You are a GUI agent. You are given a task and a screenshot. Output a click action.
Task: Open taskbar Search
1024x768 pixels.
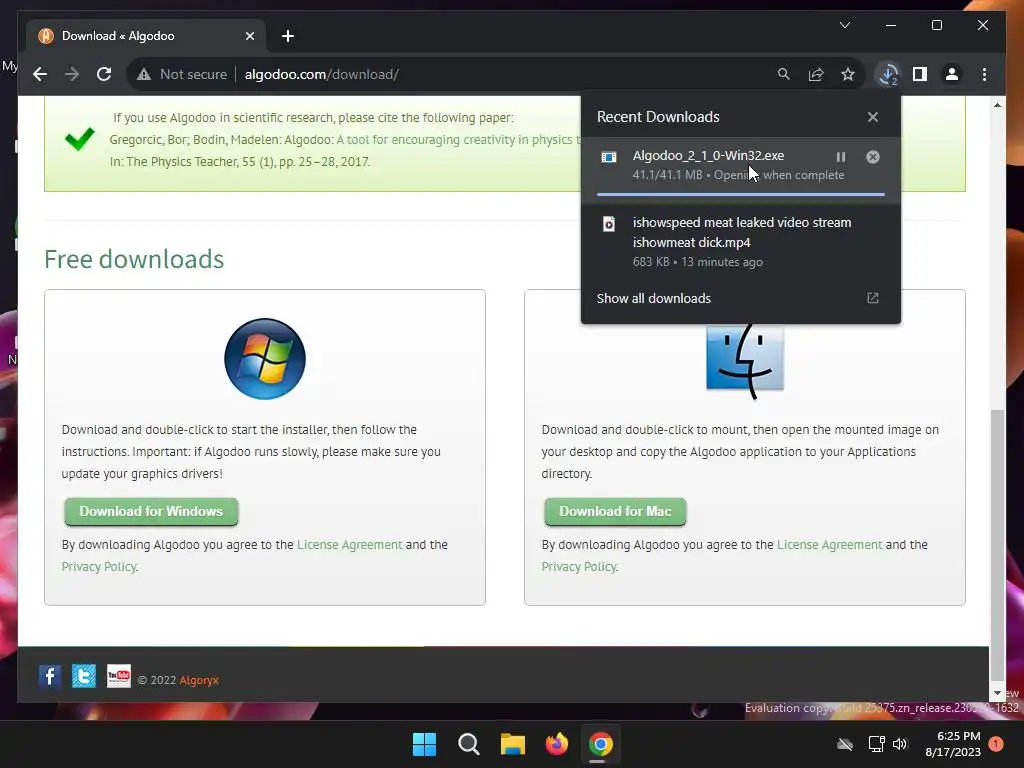(468, 744)
